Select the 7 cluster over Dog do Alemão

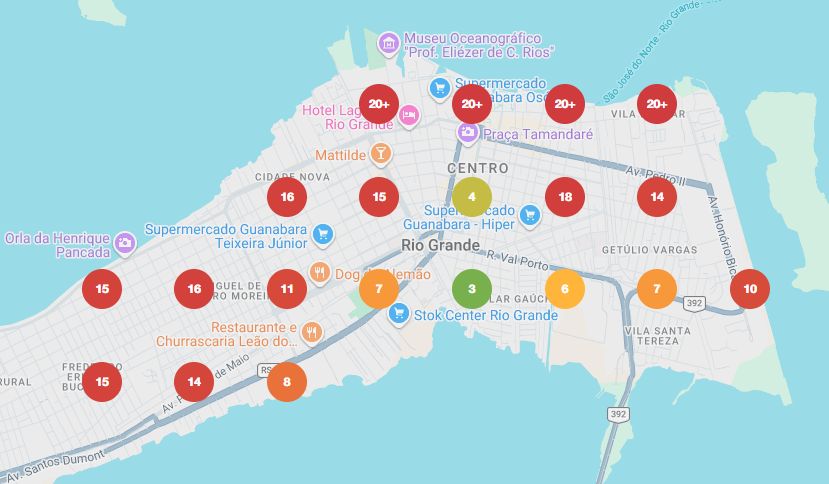tap(379, 289)
